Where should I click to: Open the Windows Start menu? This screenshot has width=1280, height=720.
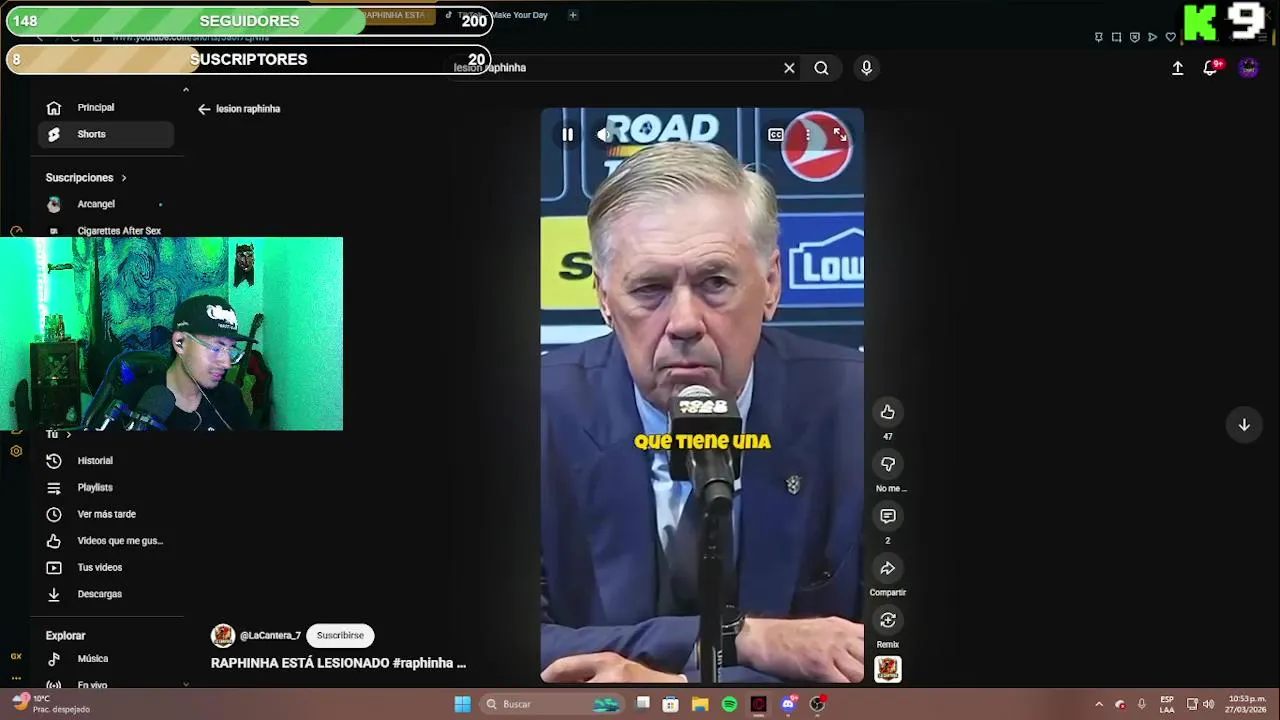462,704
